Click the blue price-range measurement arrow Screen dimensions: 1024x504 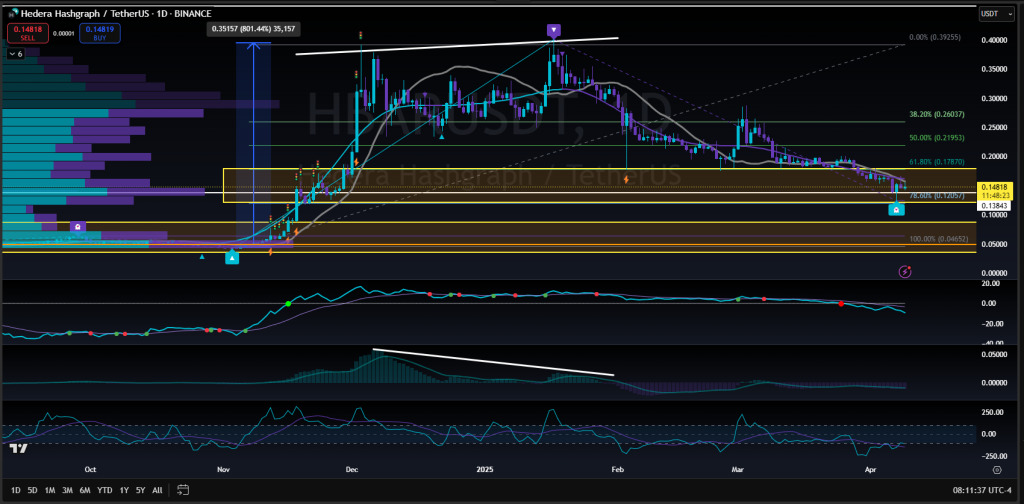click(253, 144)
